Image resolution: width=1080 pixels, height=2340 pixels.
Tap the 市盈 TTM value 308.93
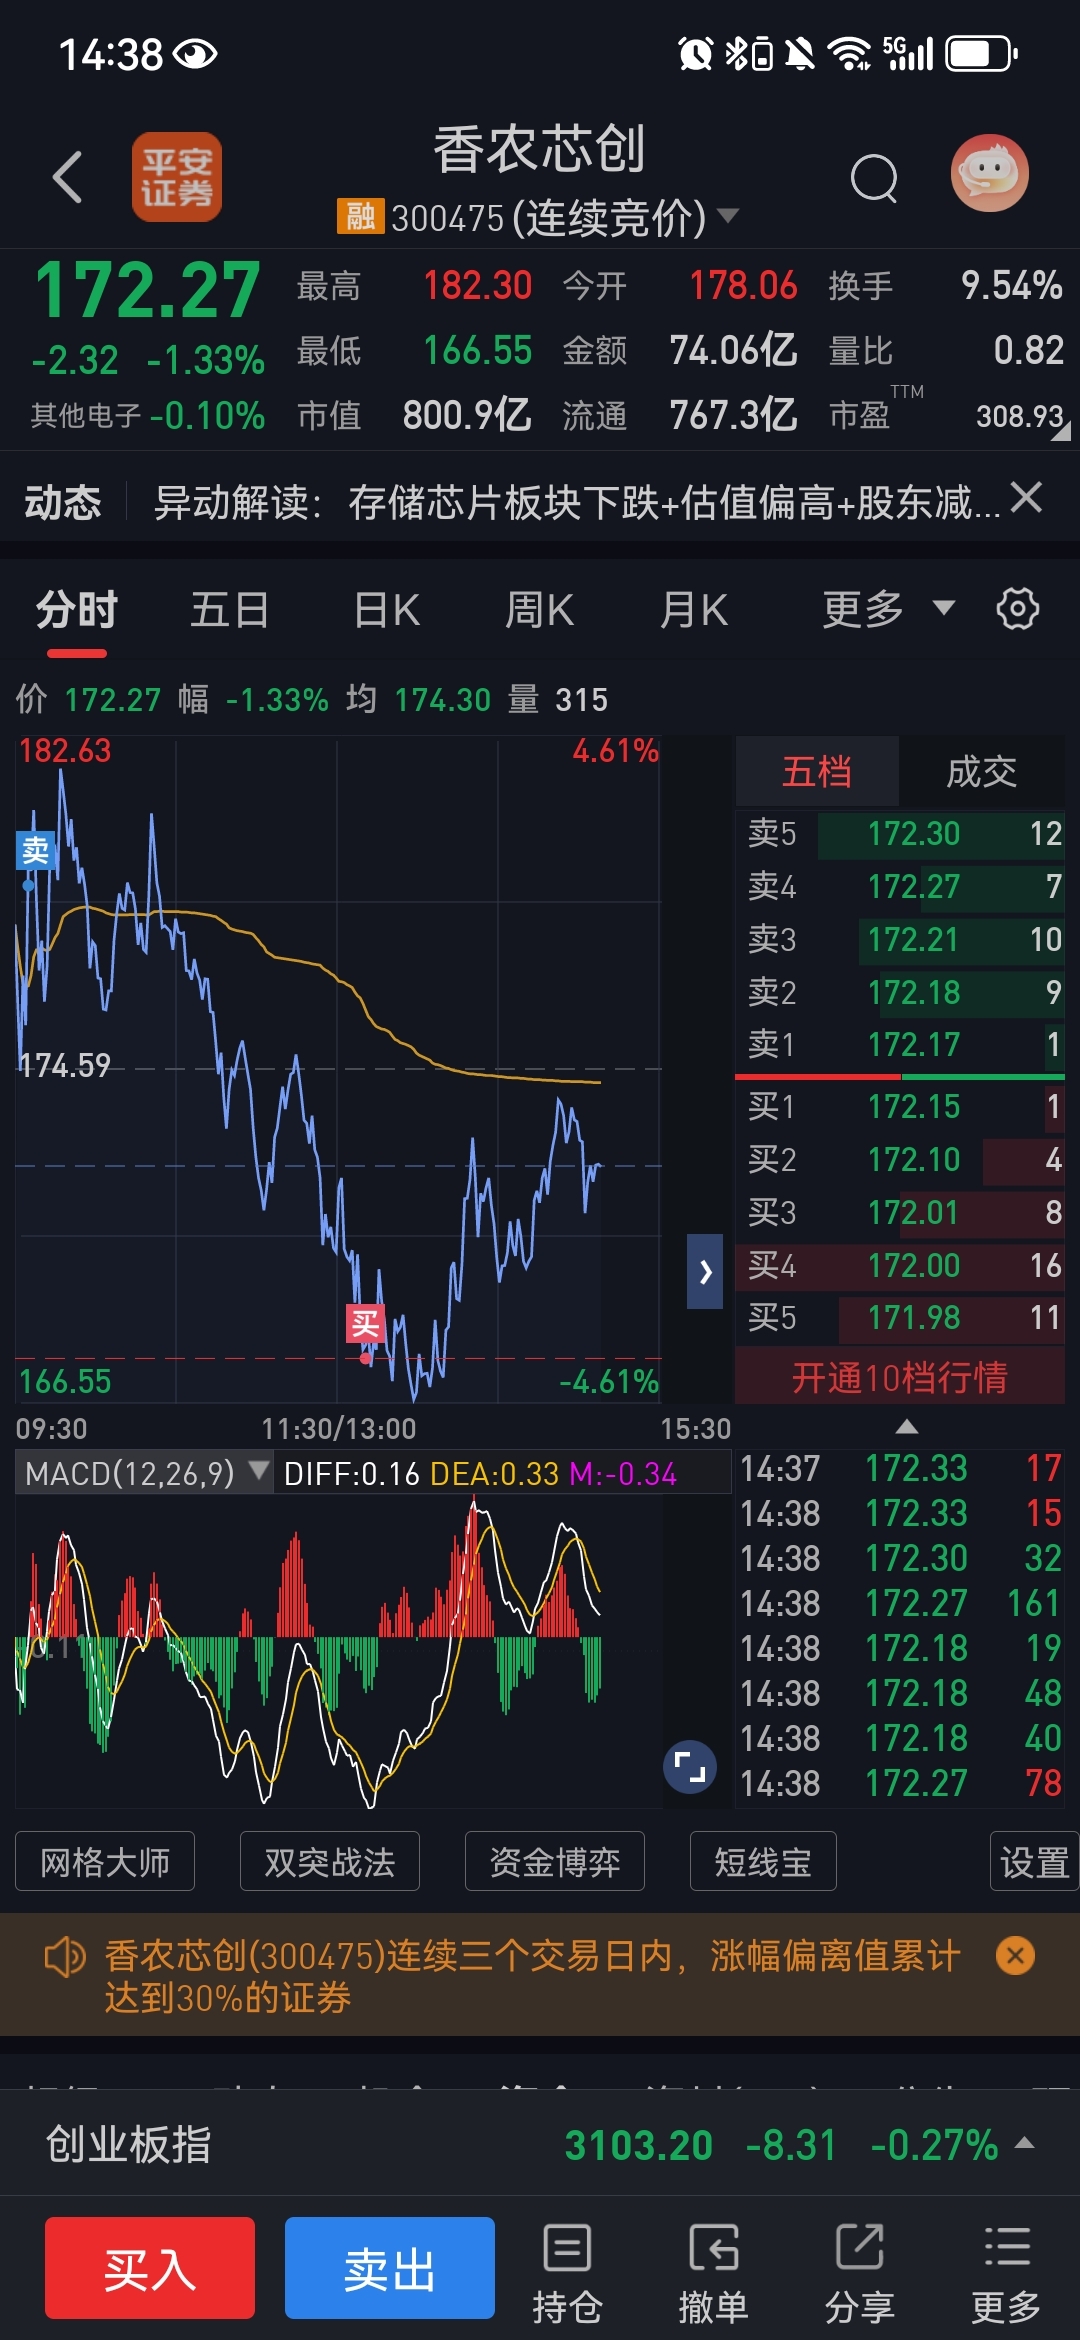(x=1019, y=415)
